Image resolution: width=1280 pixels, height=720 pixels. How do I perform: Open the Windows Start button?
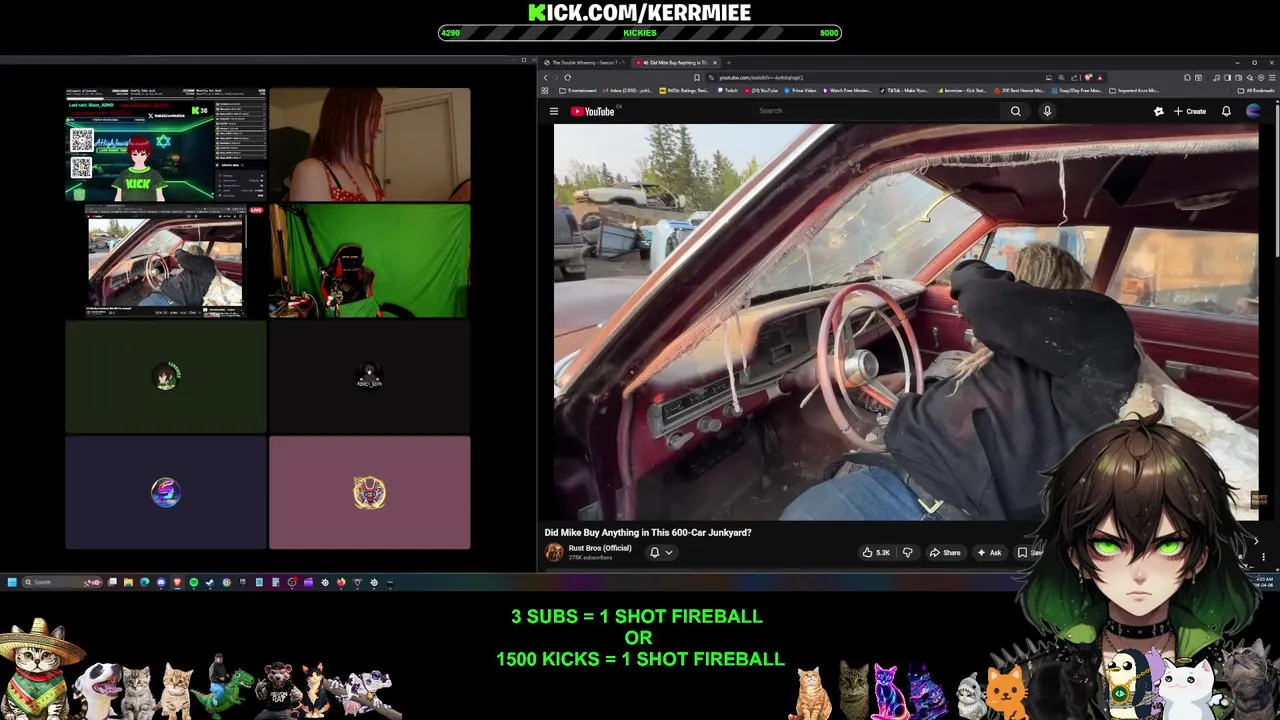pos(12,582)
